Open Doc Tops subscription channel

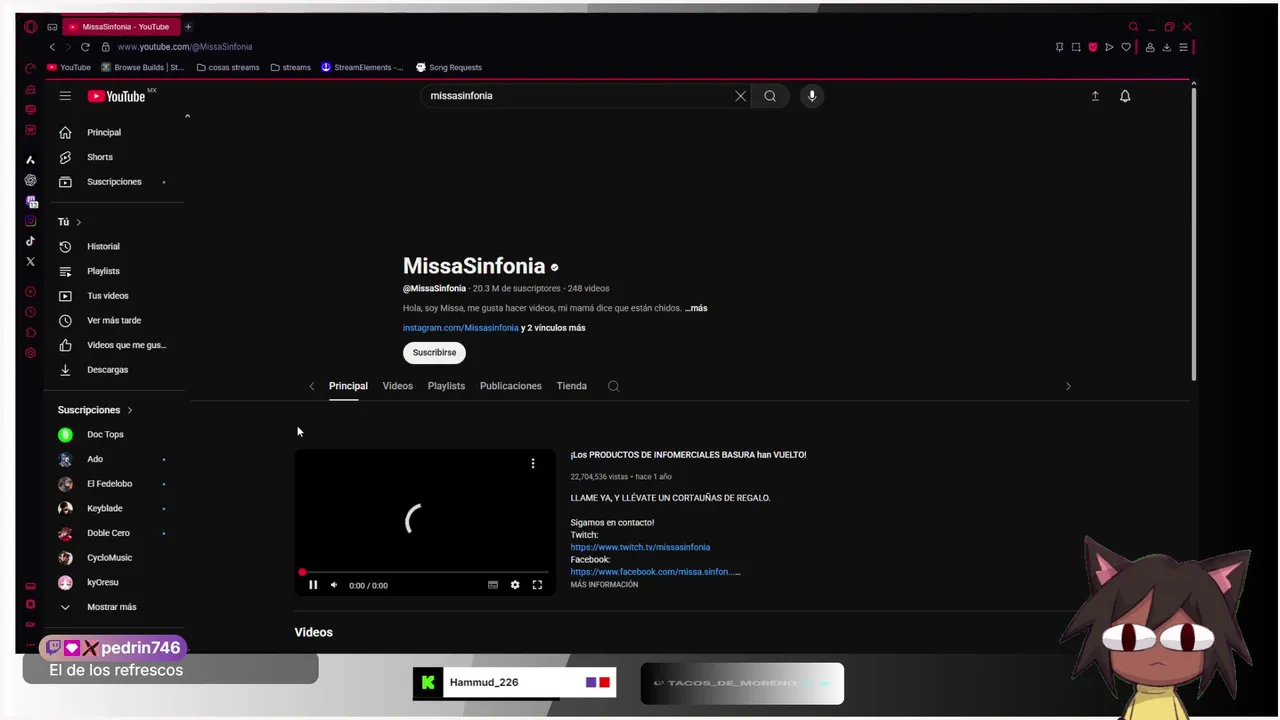105,434
